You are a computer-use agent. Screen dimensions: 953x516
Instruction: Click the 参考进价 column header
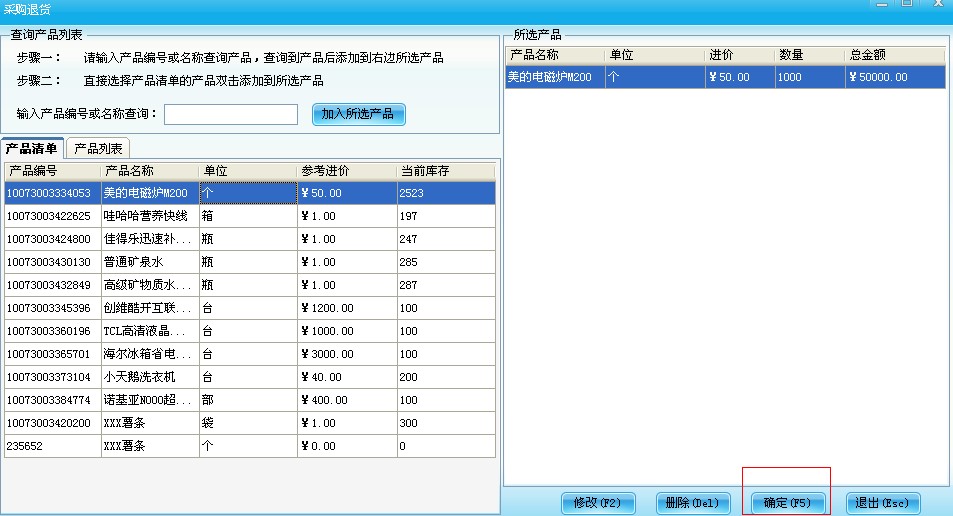[346, 171]
